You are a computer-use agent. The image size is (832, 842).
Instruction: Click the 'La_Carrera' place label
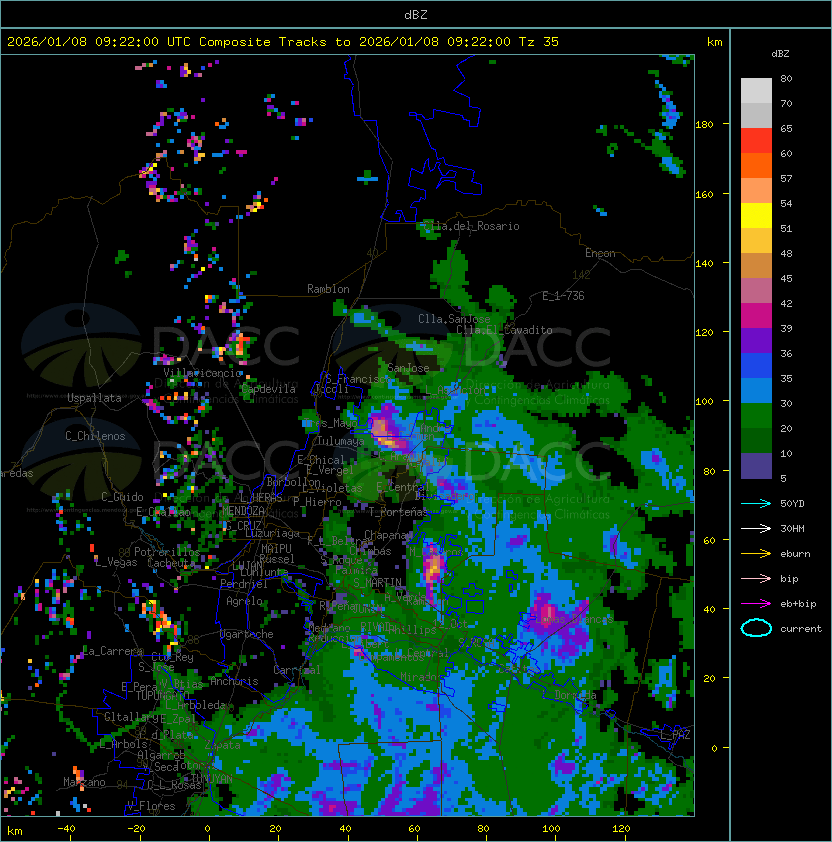tap(113, 651)
